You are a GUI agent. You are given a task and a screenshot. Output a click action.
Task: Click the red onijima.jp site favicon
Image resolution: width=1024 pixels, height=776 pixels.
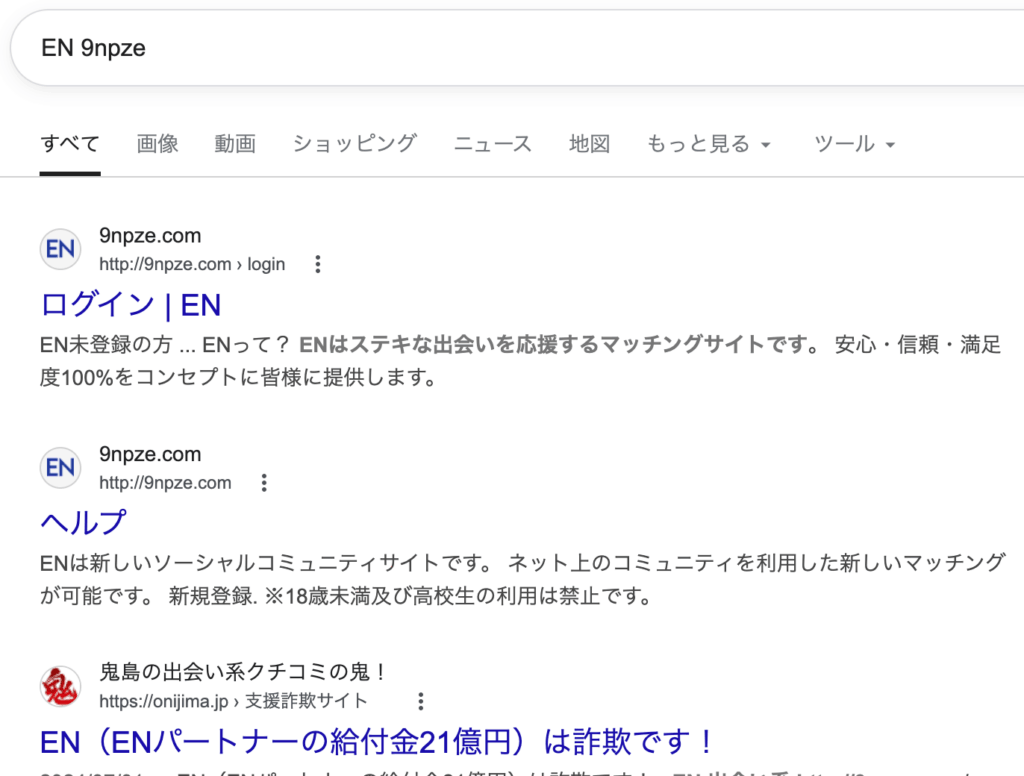point(60,686)
